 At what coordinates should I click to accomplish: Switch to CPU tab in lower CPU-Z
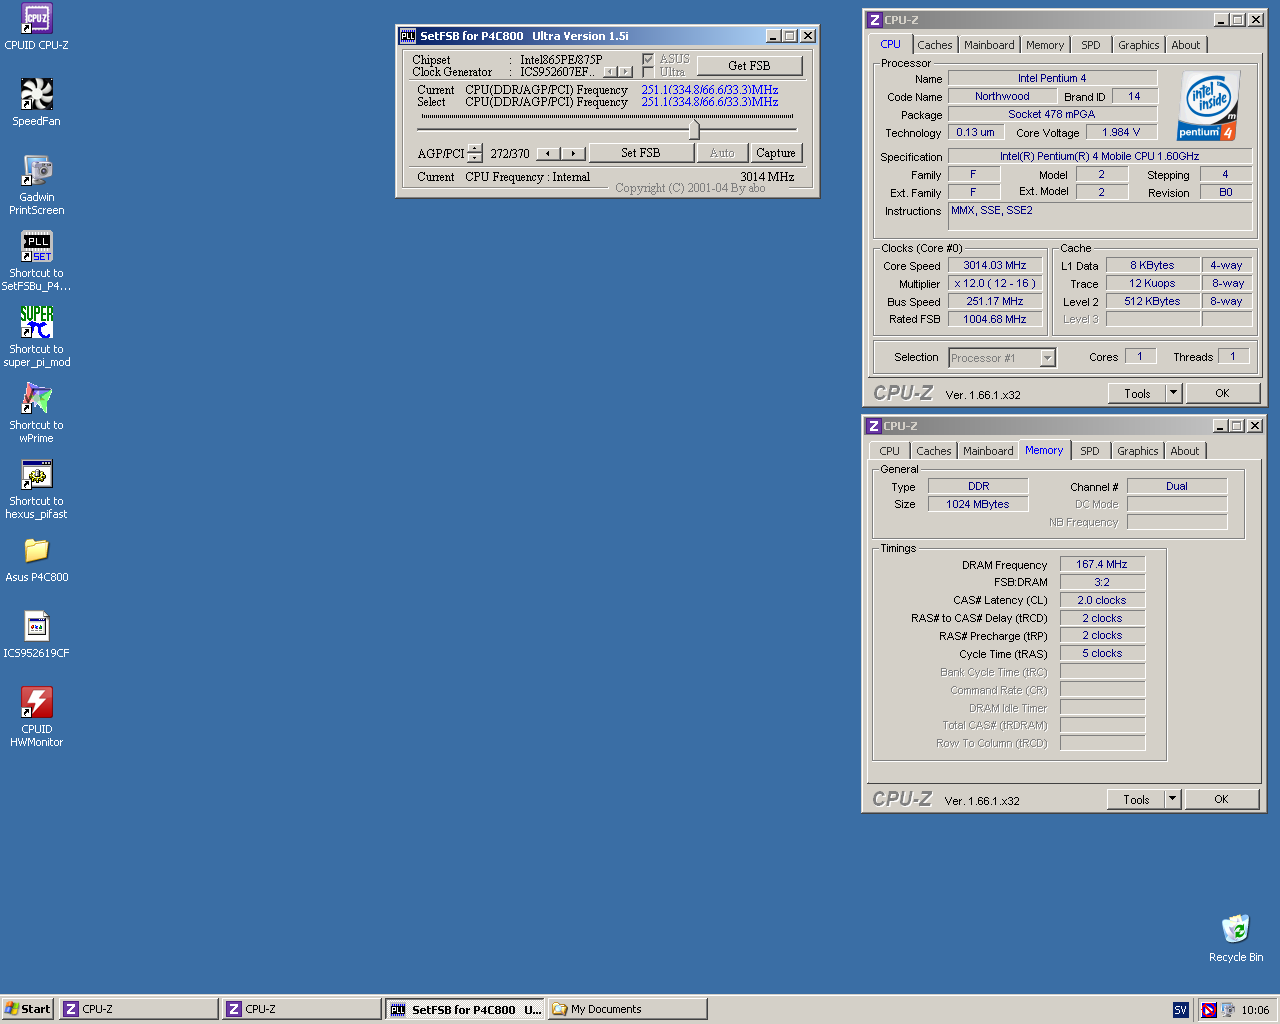[x=890, y=451]
